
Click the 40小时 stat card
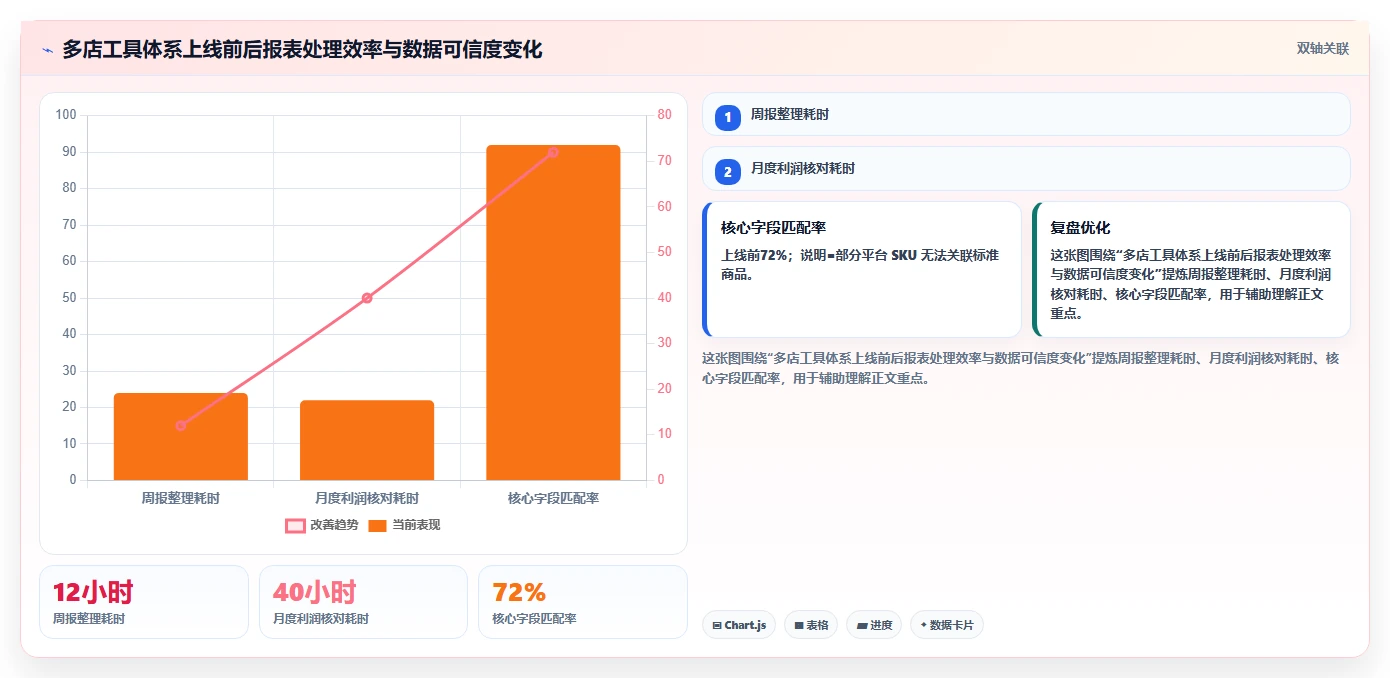pyautogui.click(x=363, y=602)
